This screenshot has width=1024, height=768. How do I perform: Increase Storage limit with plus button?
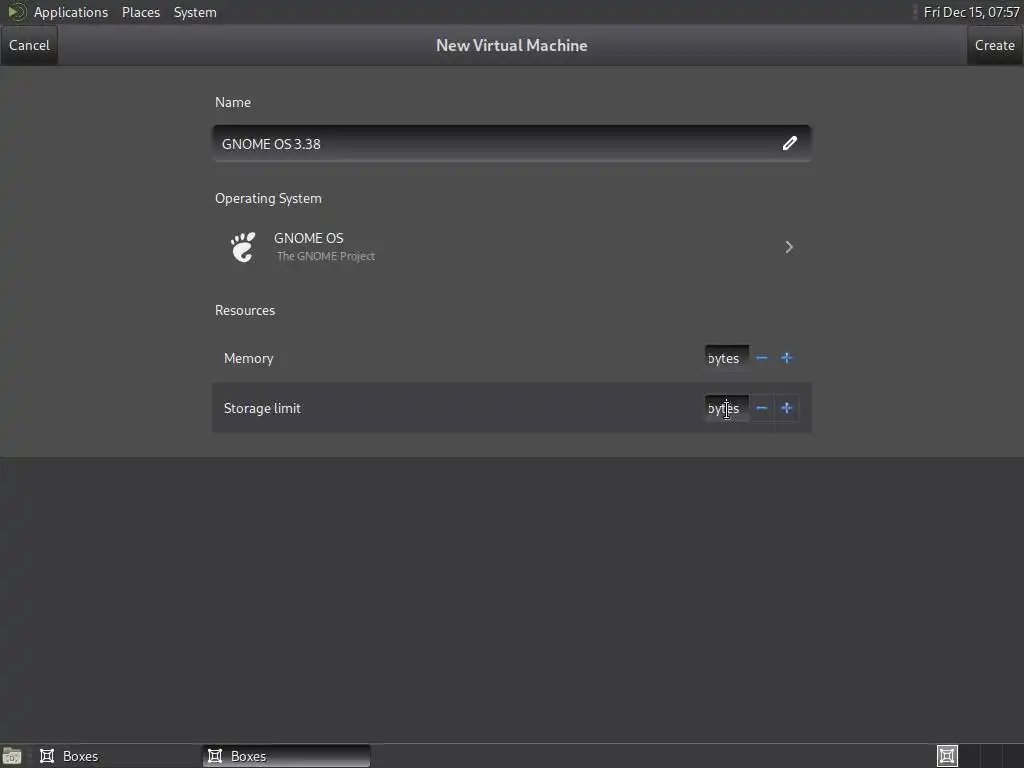pyautogui.click(x=787, y=408)
